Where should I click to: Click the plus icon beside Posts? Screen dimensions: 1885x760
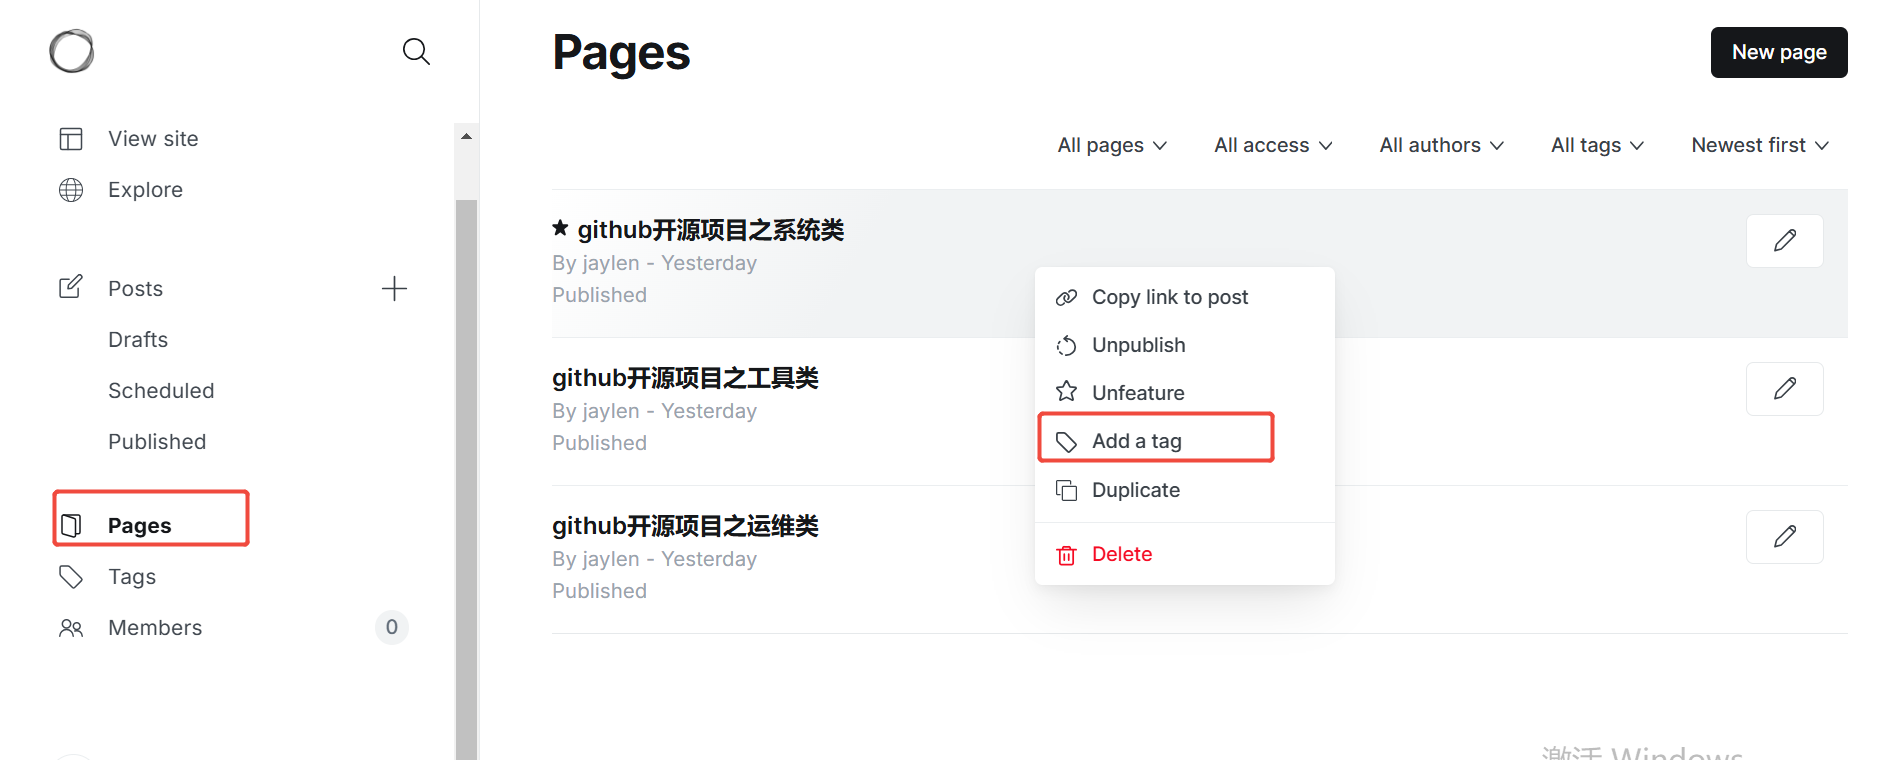click(x=394, y=289)
